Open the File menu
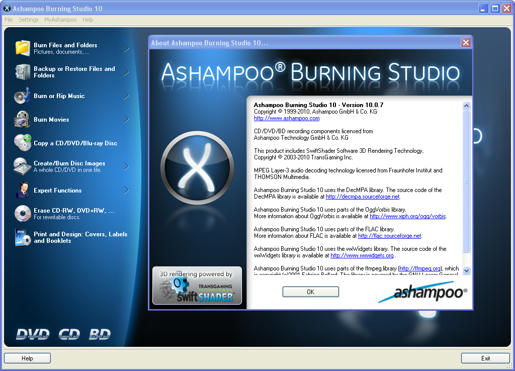The height and width of the screenshot is (371, 515). (x=8, y=20)
